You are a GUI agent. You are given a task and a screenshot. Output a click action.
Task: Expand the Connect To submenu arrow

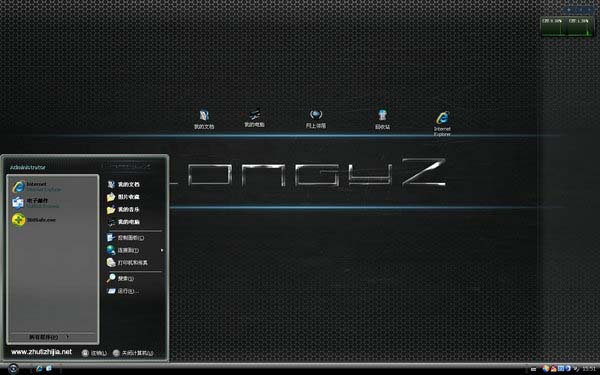[x=162, y=250]
